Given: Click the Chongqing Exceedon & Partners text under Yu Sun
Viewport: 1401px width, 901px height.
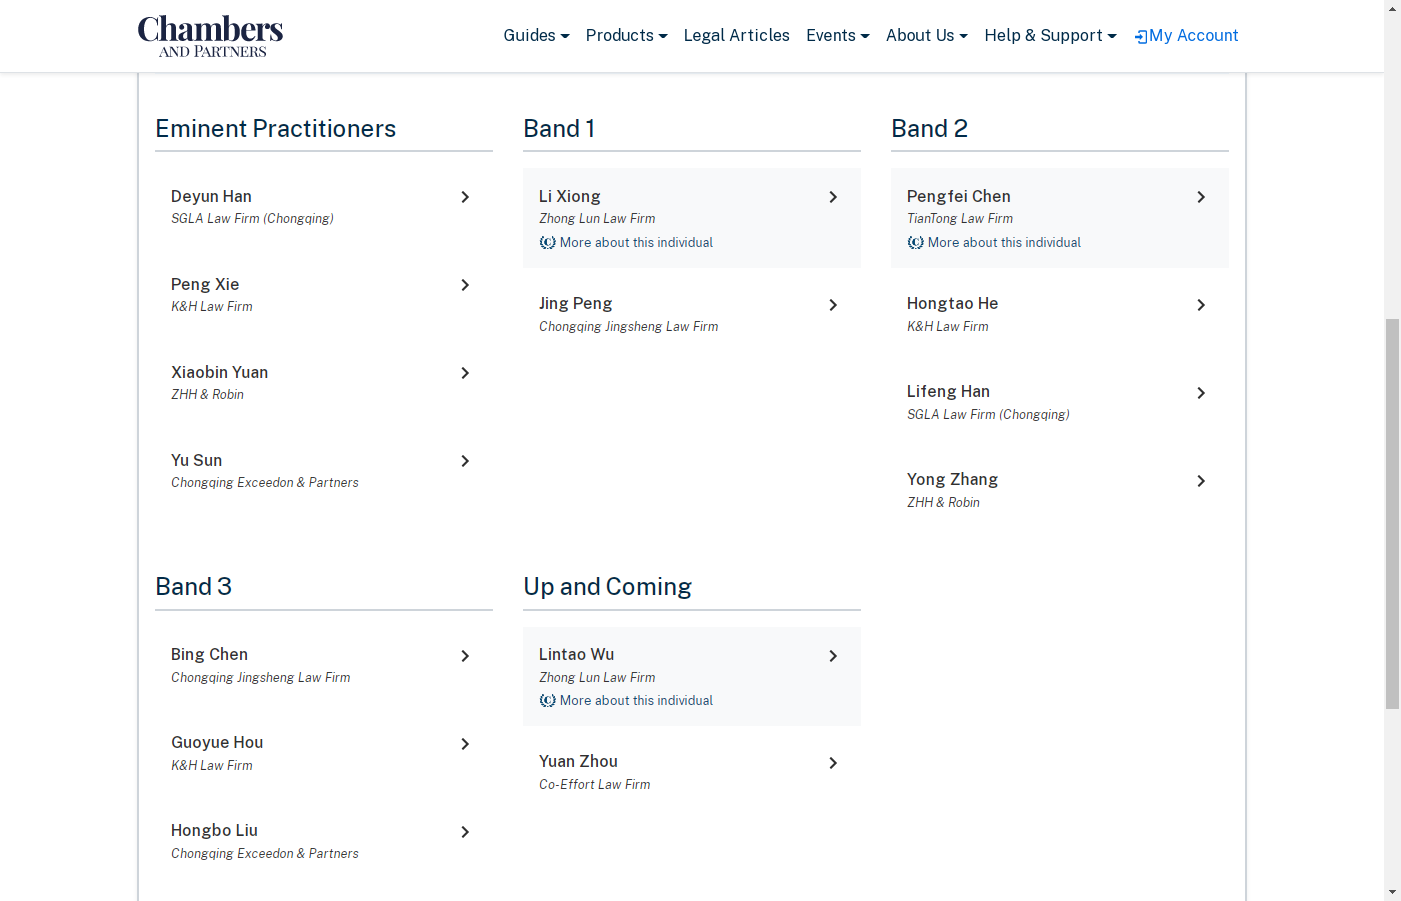Looking at the screenshot, I should [x=264, y=482].
